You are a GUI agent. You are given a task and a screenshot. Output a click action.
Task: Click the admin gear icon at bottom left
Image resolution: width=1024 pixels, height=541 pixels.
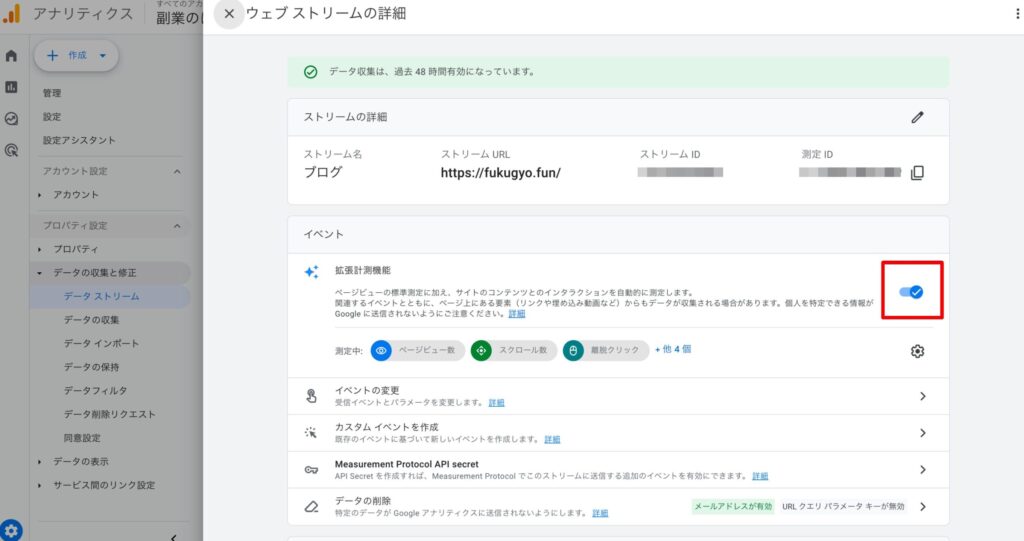pos(11,530)
